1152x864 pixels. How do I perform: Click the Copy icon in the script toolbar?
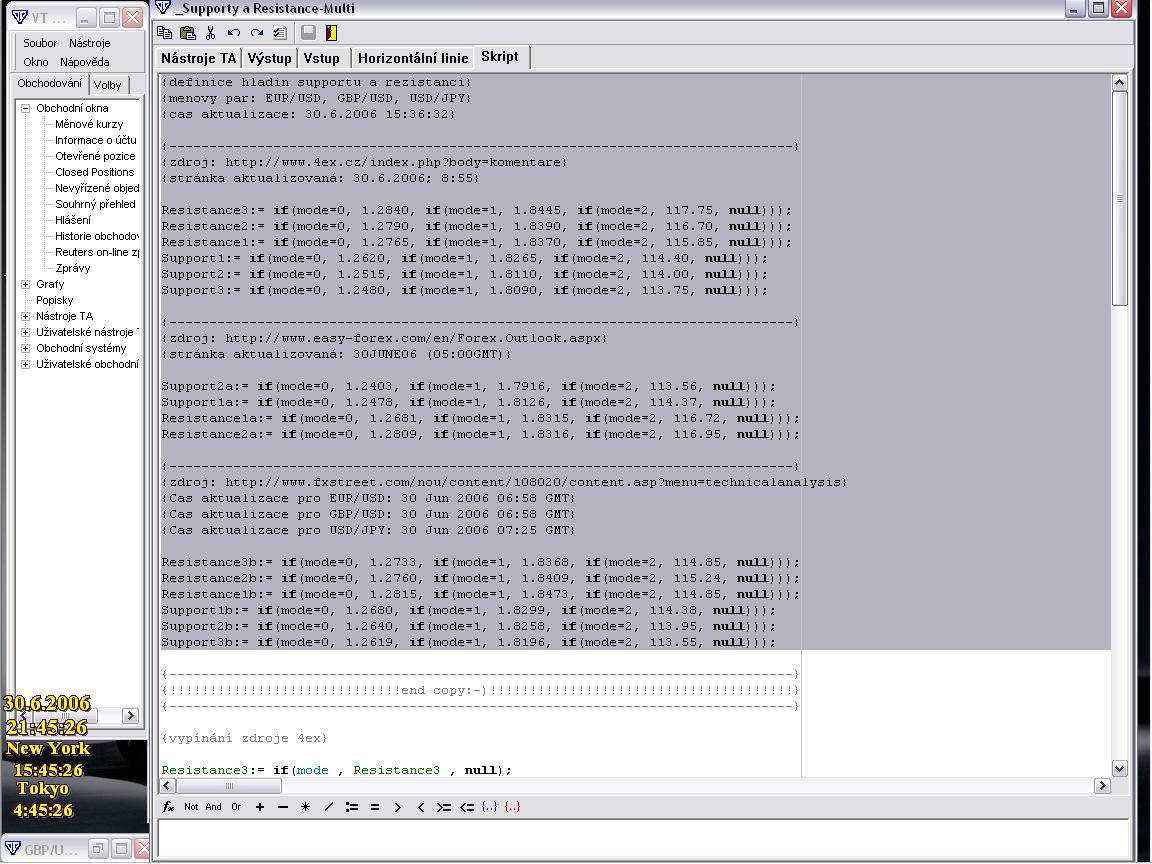coord(165,33)
